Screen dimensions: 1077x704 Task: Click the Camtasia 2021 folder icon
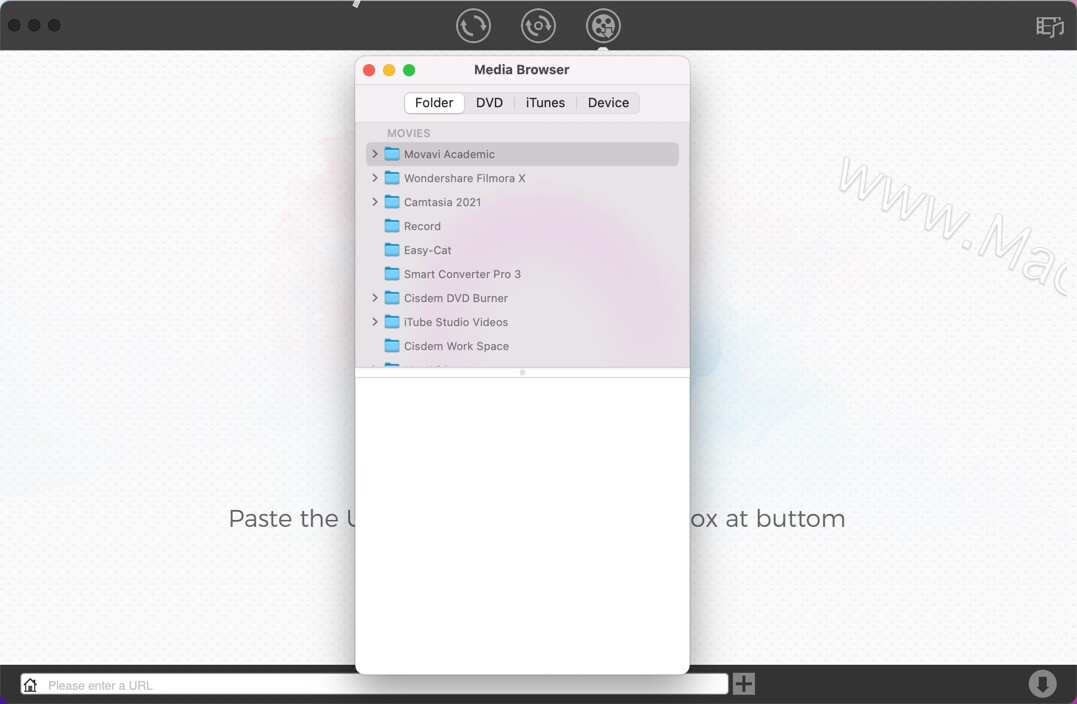coord(392,202)
